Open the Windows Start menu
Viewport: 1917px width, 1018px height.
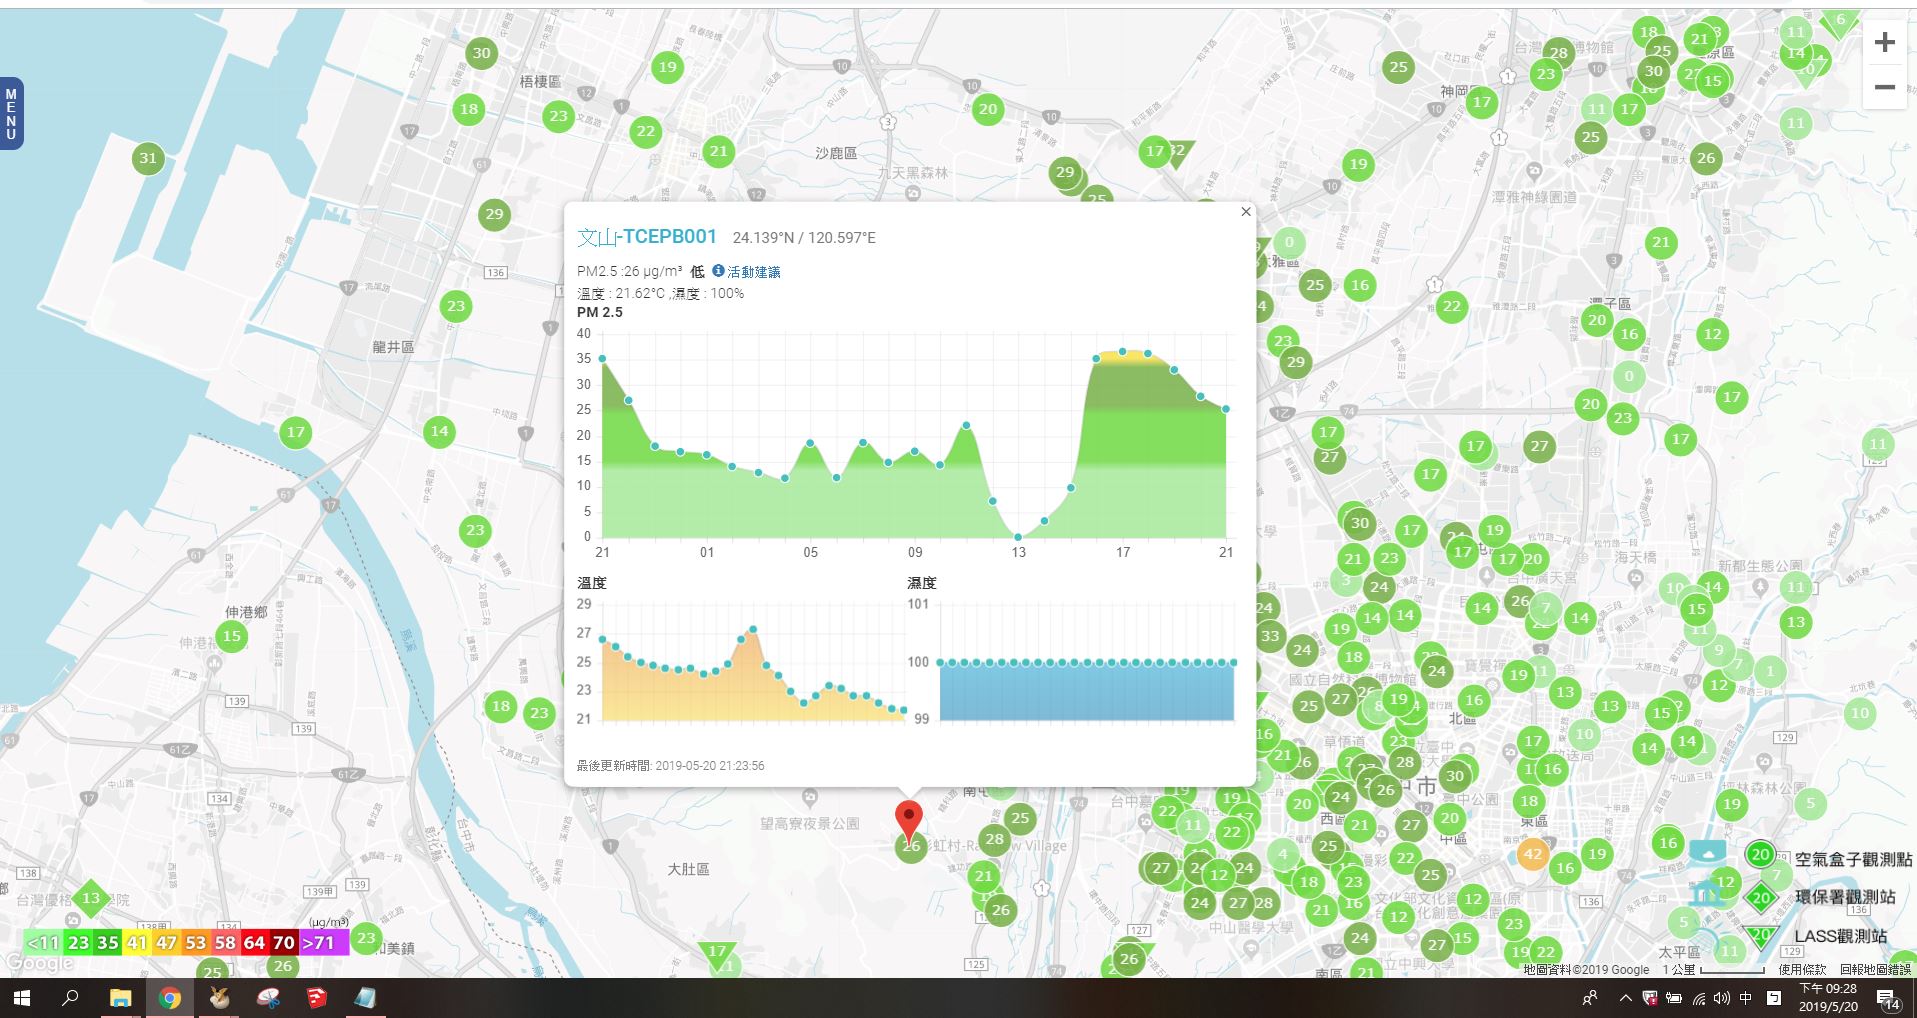[21, 998]
